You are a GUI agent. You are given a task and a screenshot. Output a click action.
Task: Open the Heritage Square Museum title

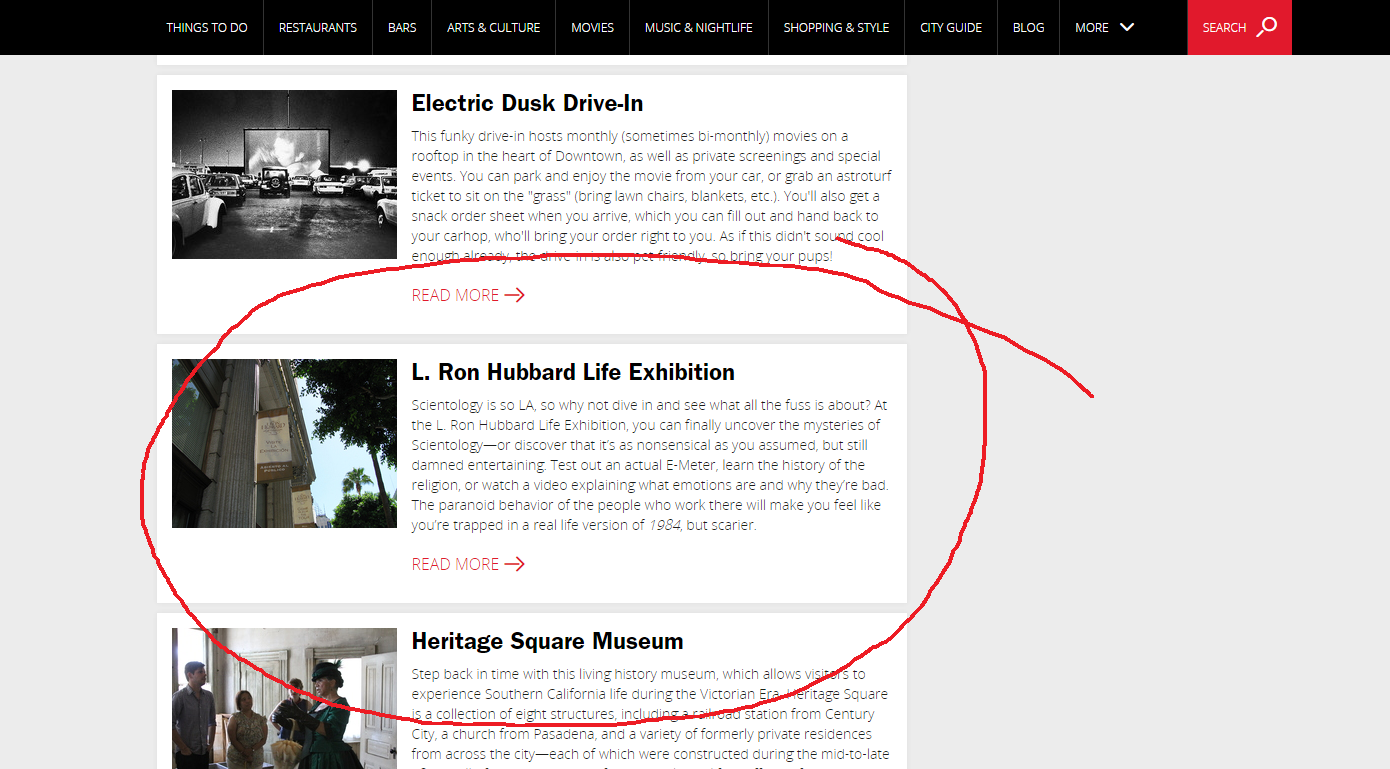[x=547, y=641]
